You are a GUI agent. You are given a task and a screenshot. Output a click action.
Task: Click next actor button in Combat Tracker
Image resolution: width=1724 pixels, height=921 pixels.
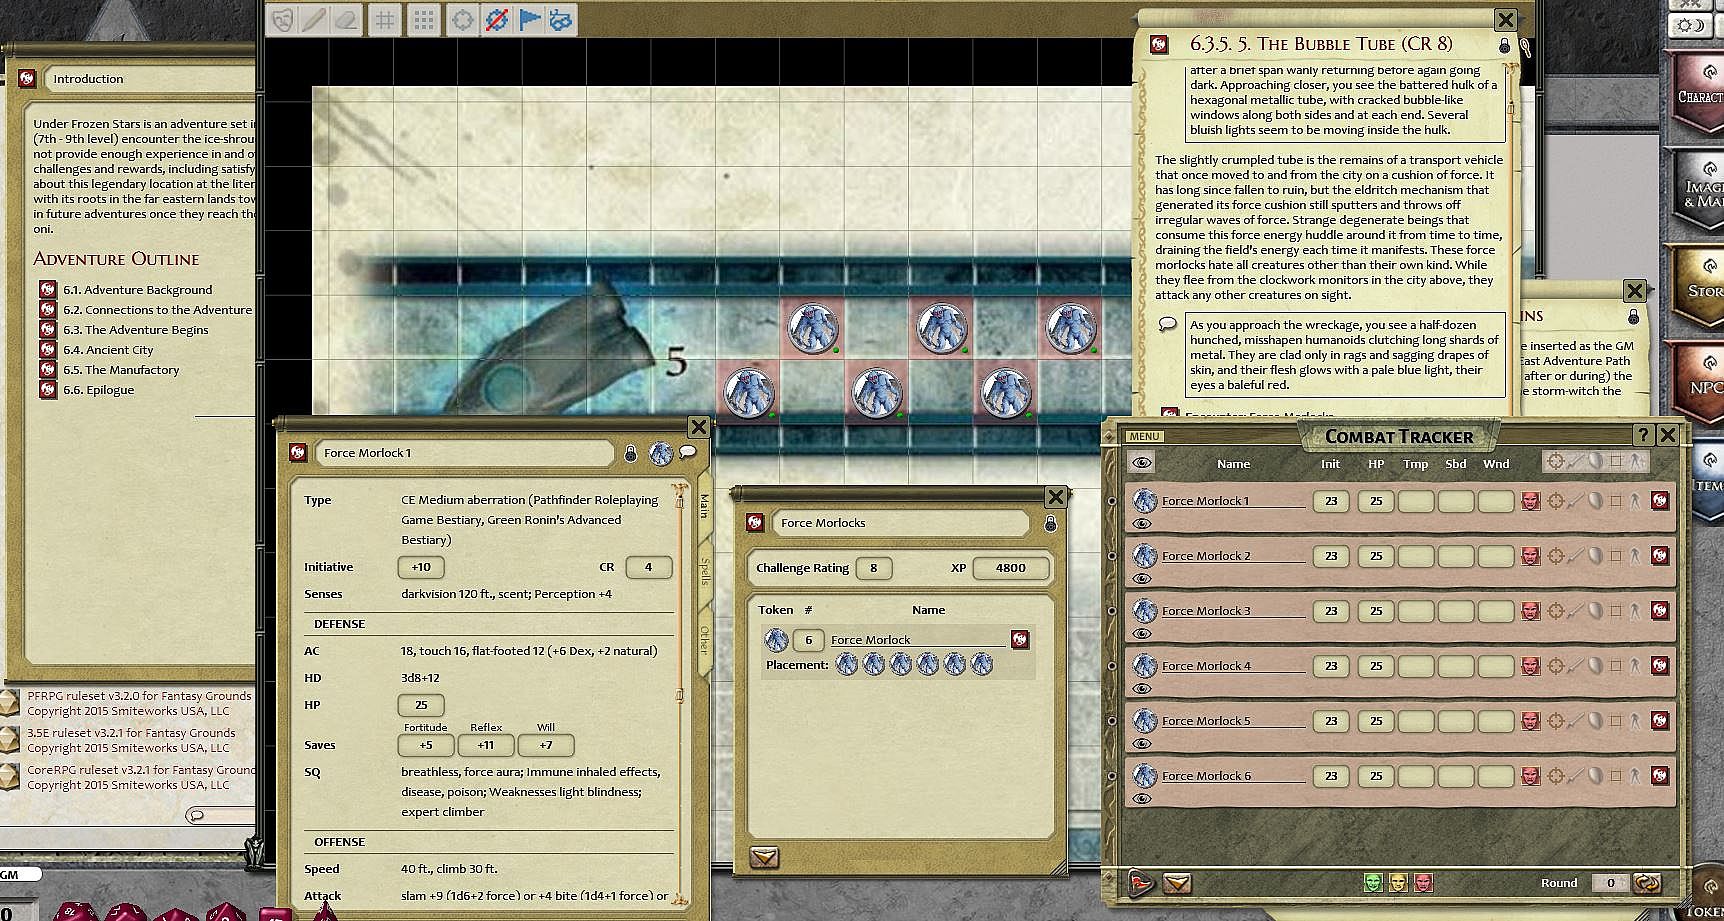[x=1140, y=883]
